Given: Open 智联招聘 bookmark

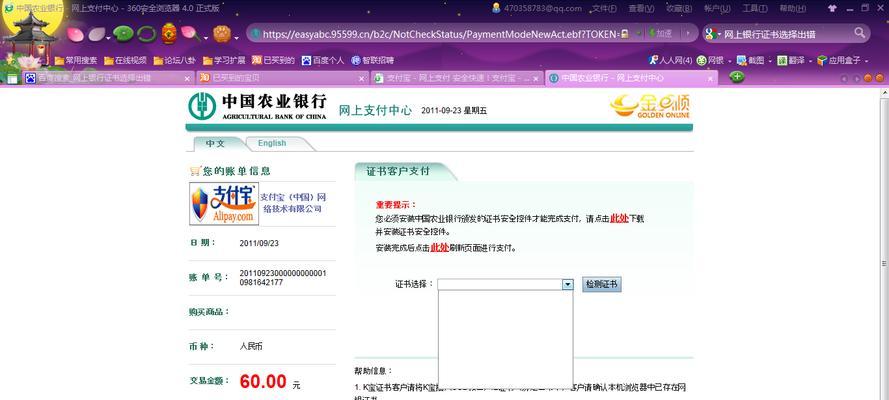Looking at the screenshot, I should pyautogui.click(x=372, y=60).
